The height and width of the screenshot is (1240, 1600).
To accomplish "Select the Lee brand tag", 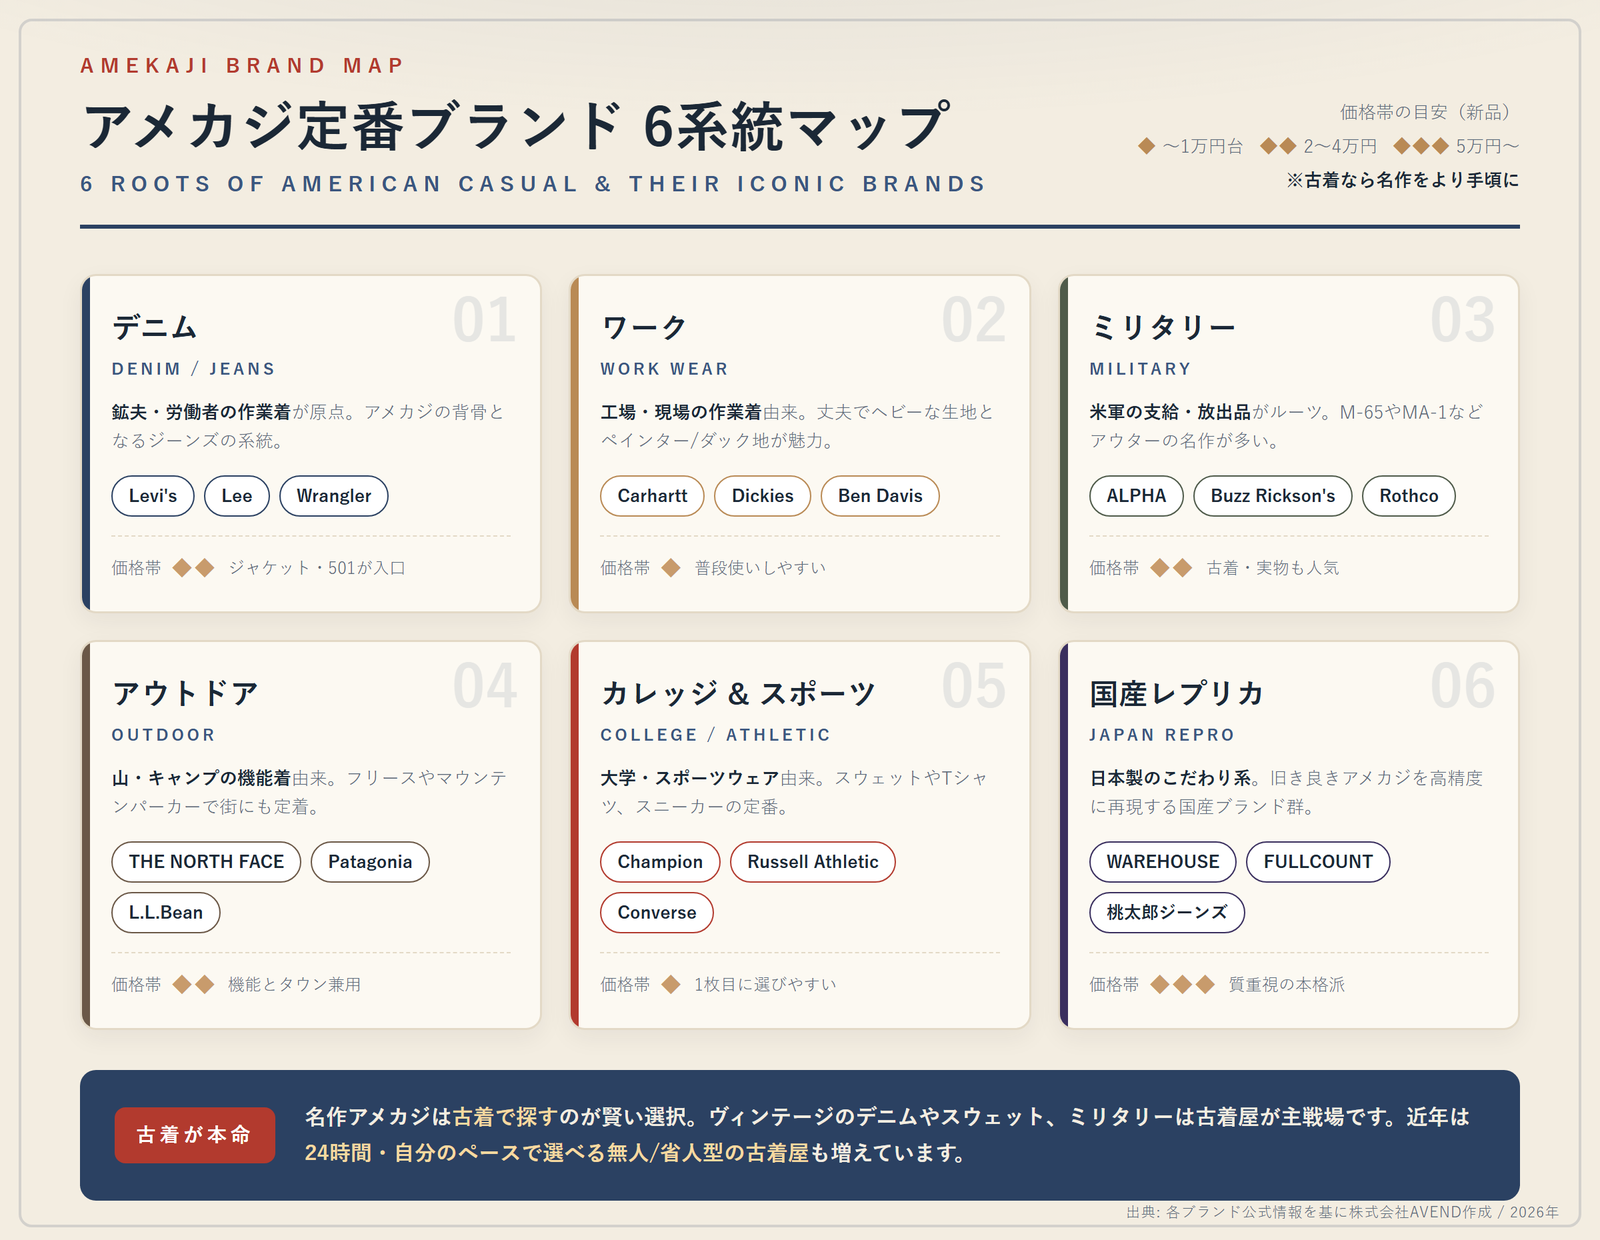I will 237,496.
